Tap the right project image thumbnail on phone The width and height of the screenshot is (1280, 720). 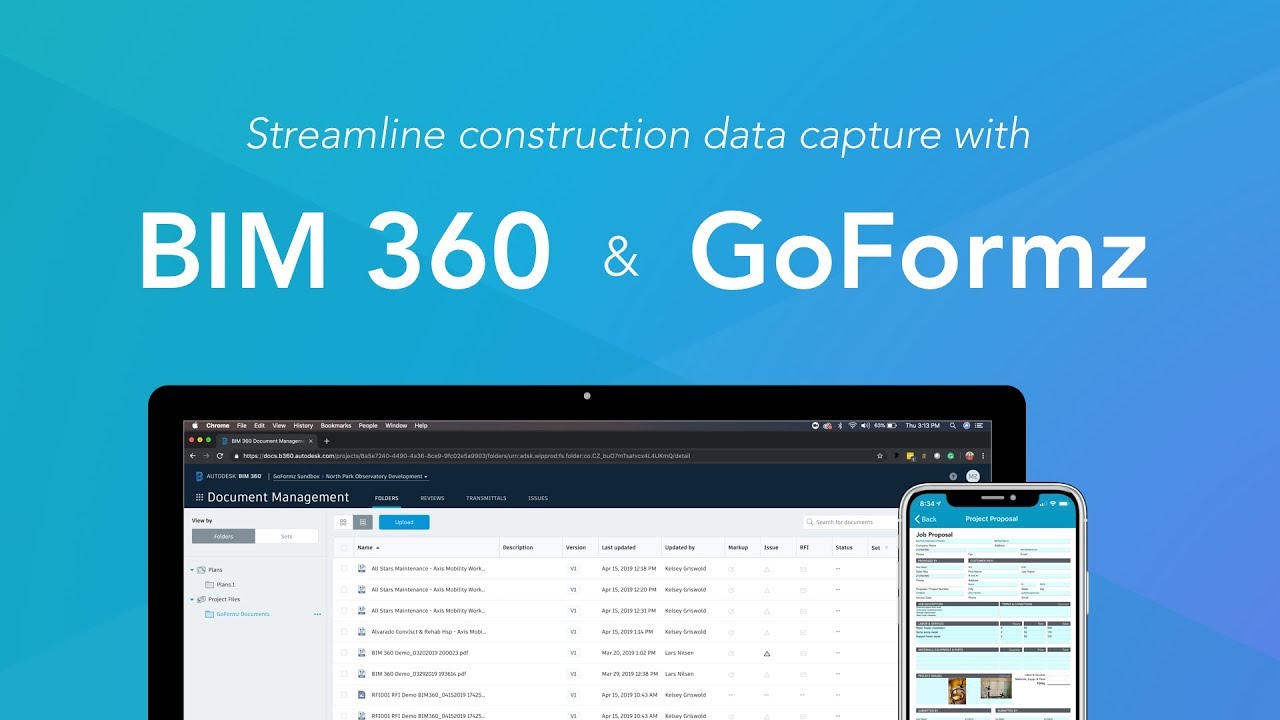click(996, 690)
